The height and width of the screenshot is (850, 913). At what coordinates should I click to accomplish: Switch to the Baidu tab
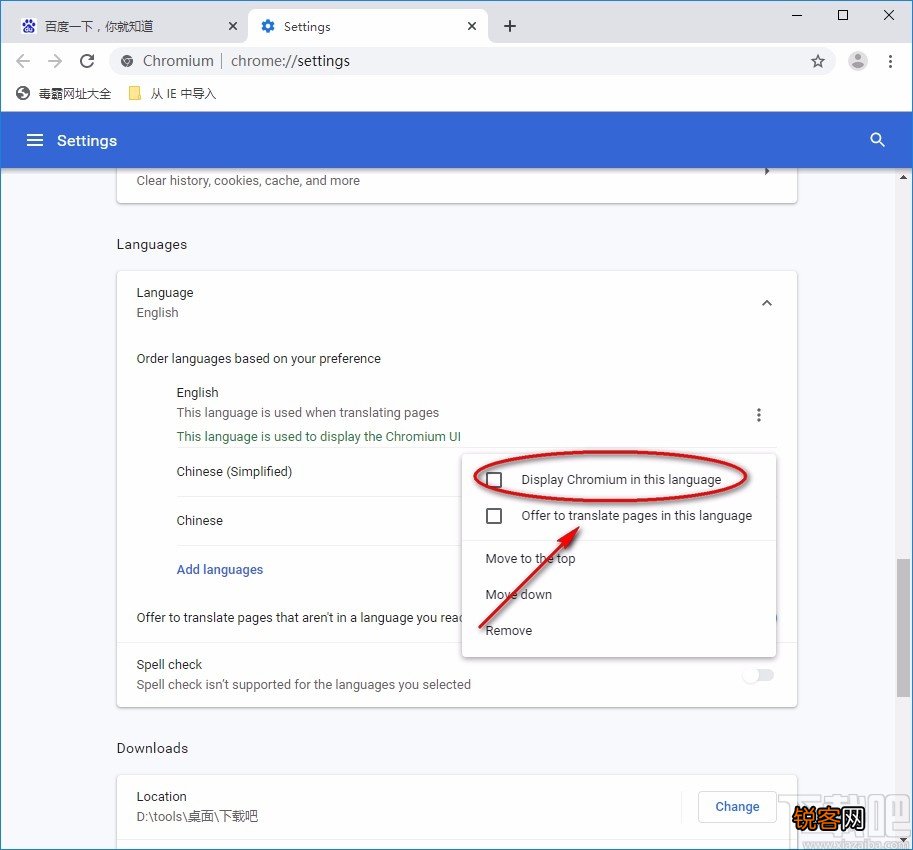point(126,26)
